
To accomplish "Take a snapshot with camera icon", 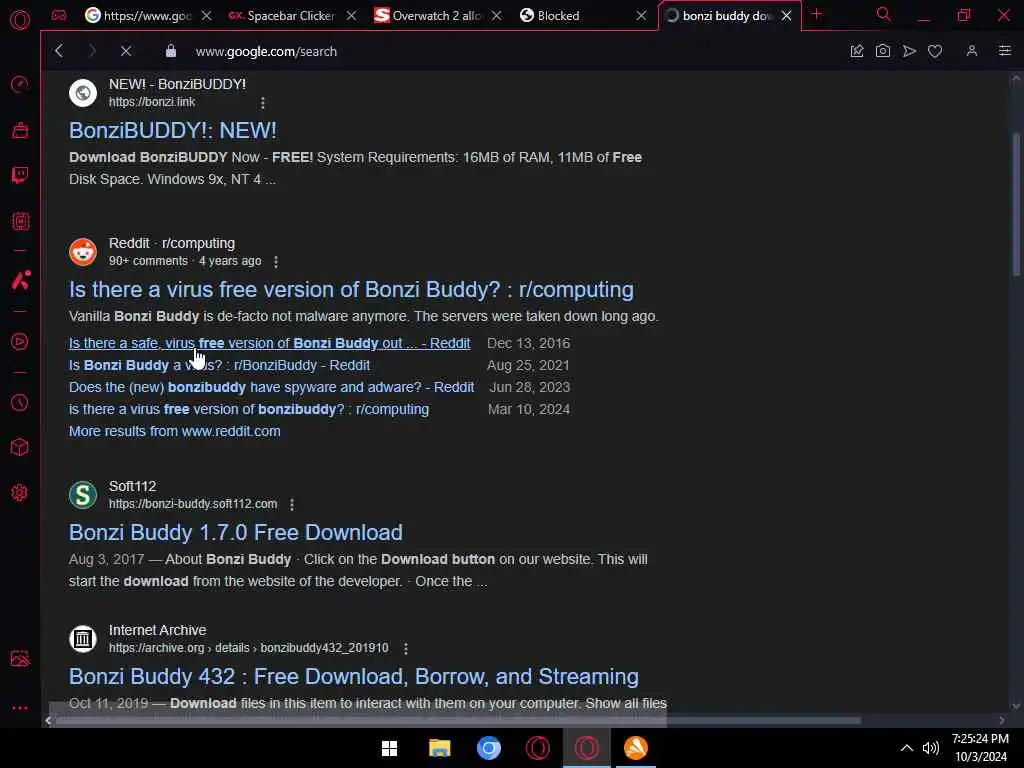I will (x=883, y=51).
